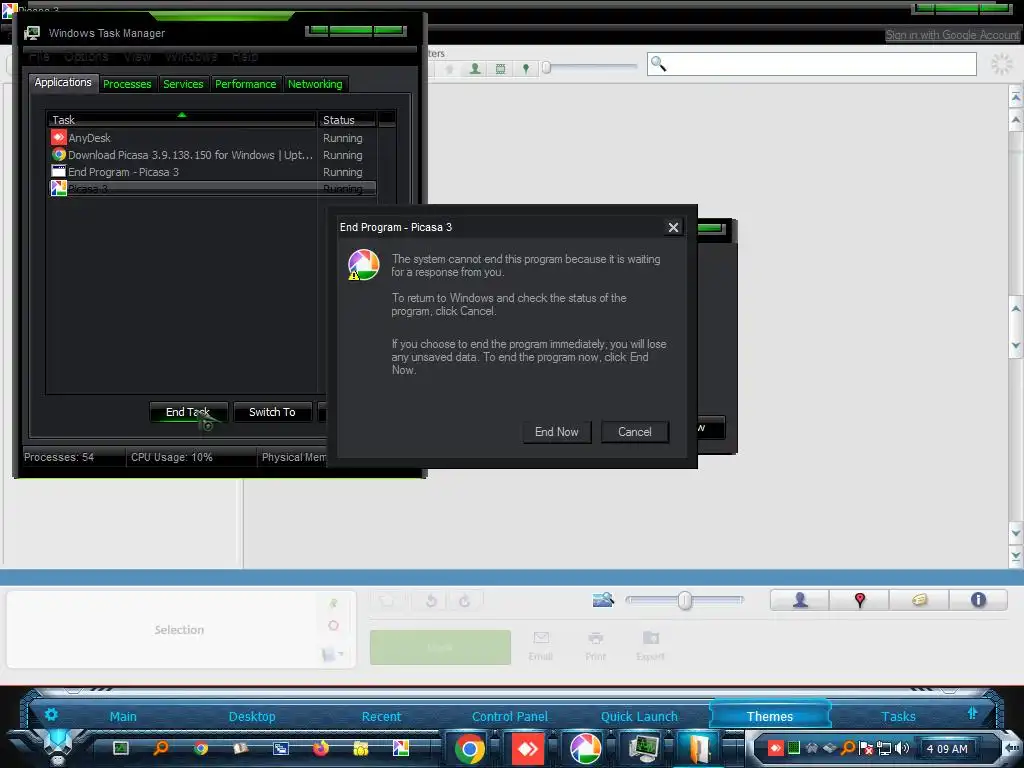Click the up-arrow pin icon on dock
Screen dimensions: 1024x768
click(972, 714)
